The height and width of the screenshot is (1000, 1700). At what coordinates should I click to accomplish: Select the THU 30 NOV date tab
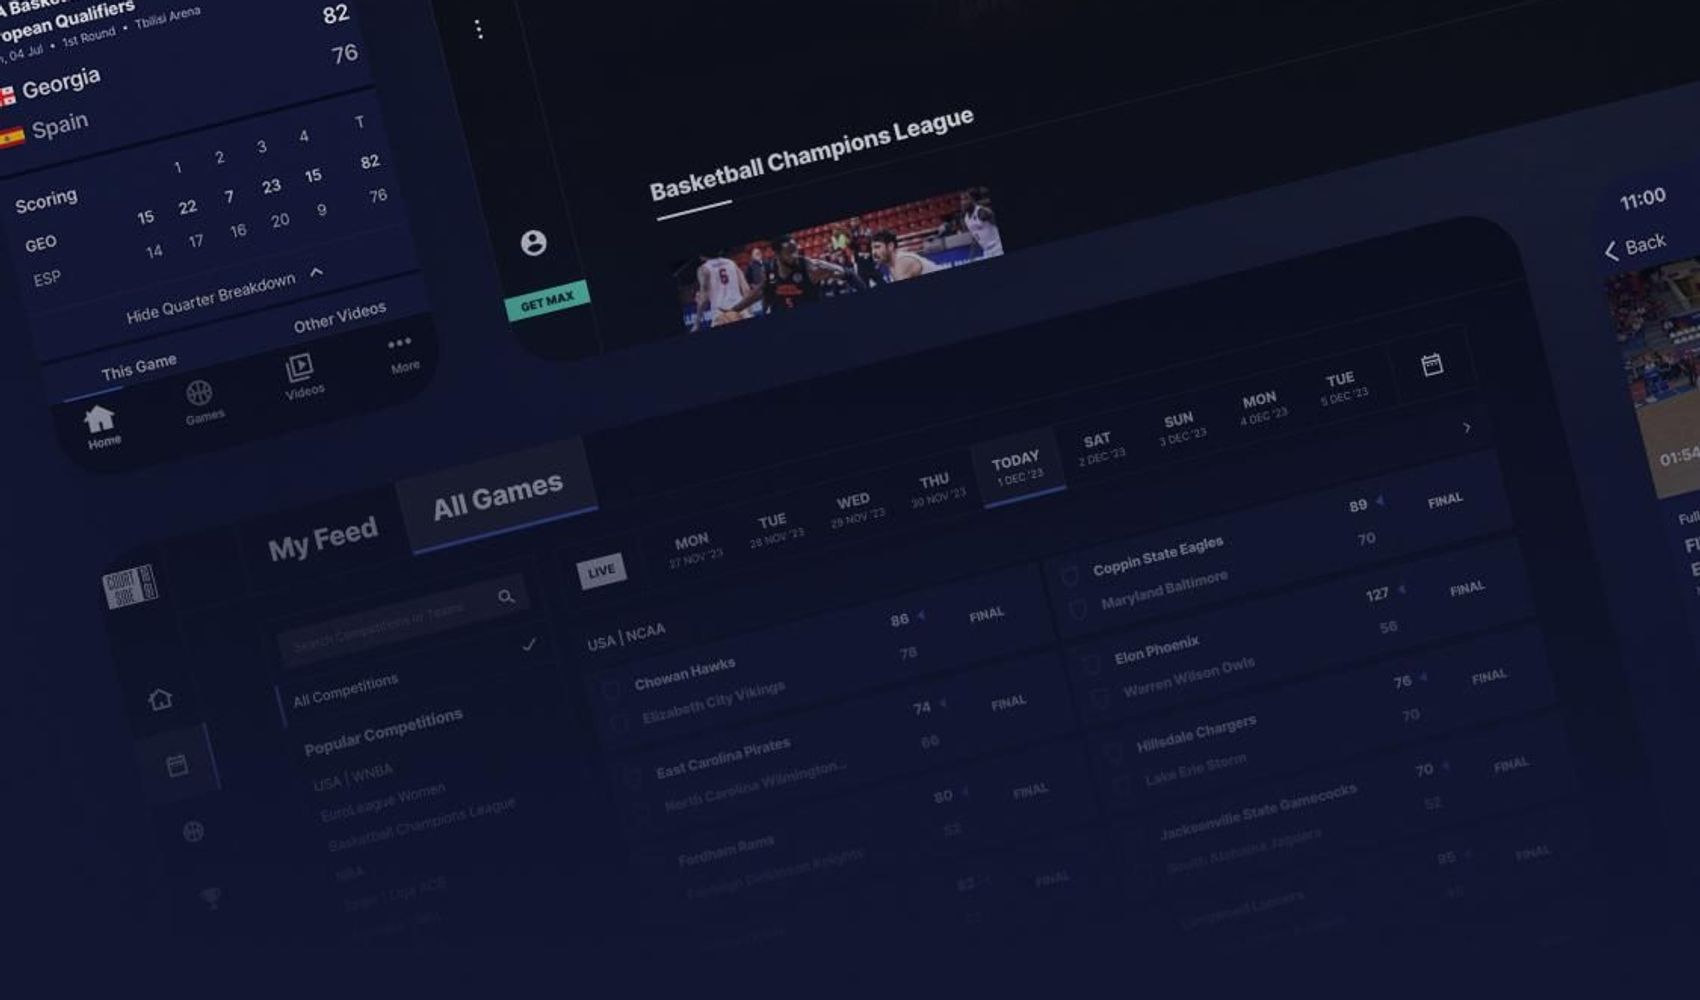click(x=938, y=488)
